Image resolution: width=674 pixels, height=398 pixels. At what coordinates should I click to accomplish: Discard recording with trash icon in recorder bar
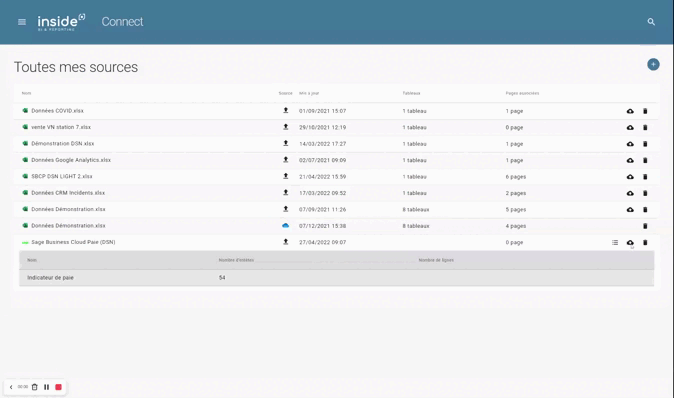click(x=34, y=387)
